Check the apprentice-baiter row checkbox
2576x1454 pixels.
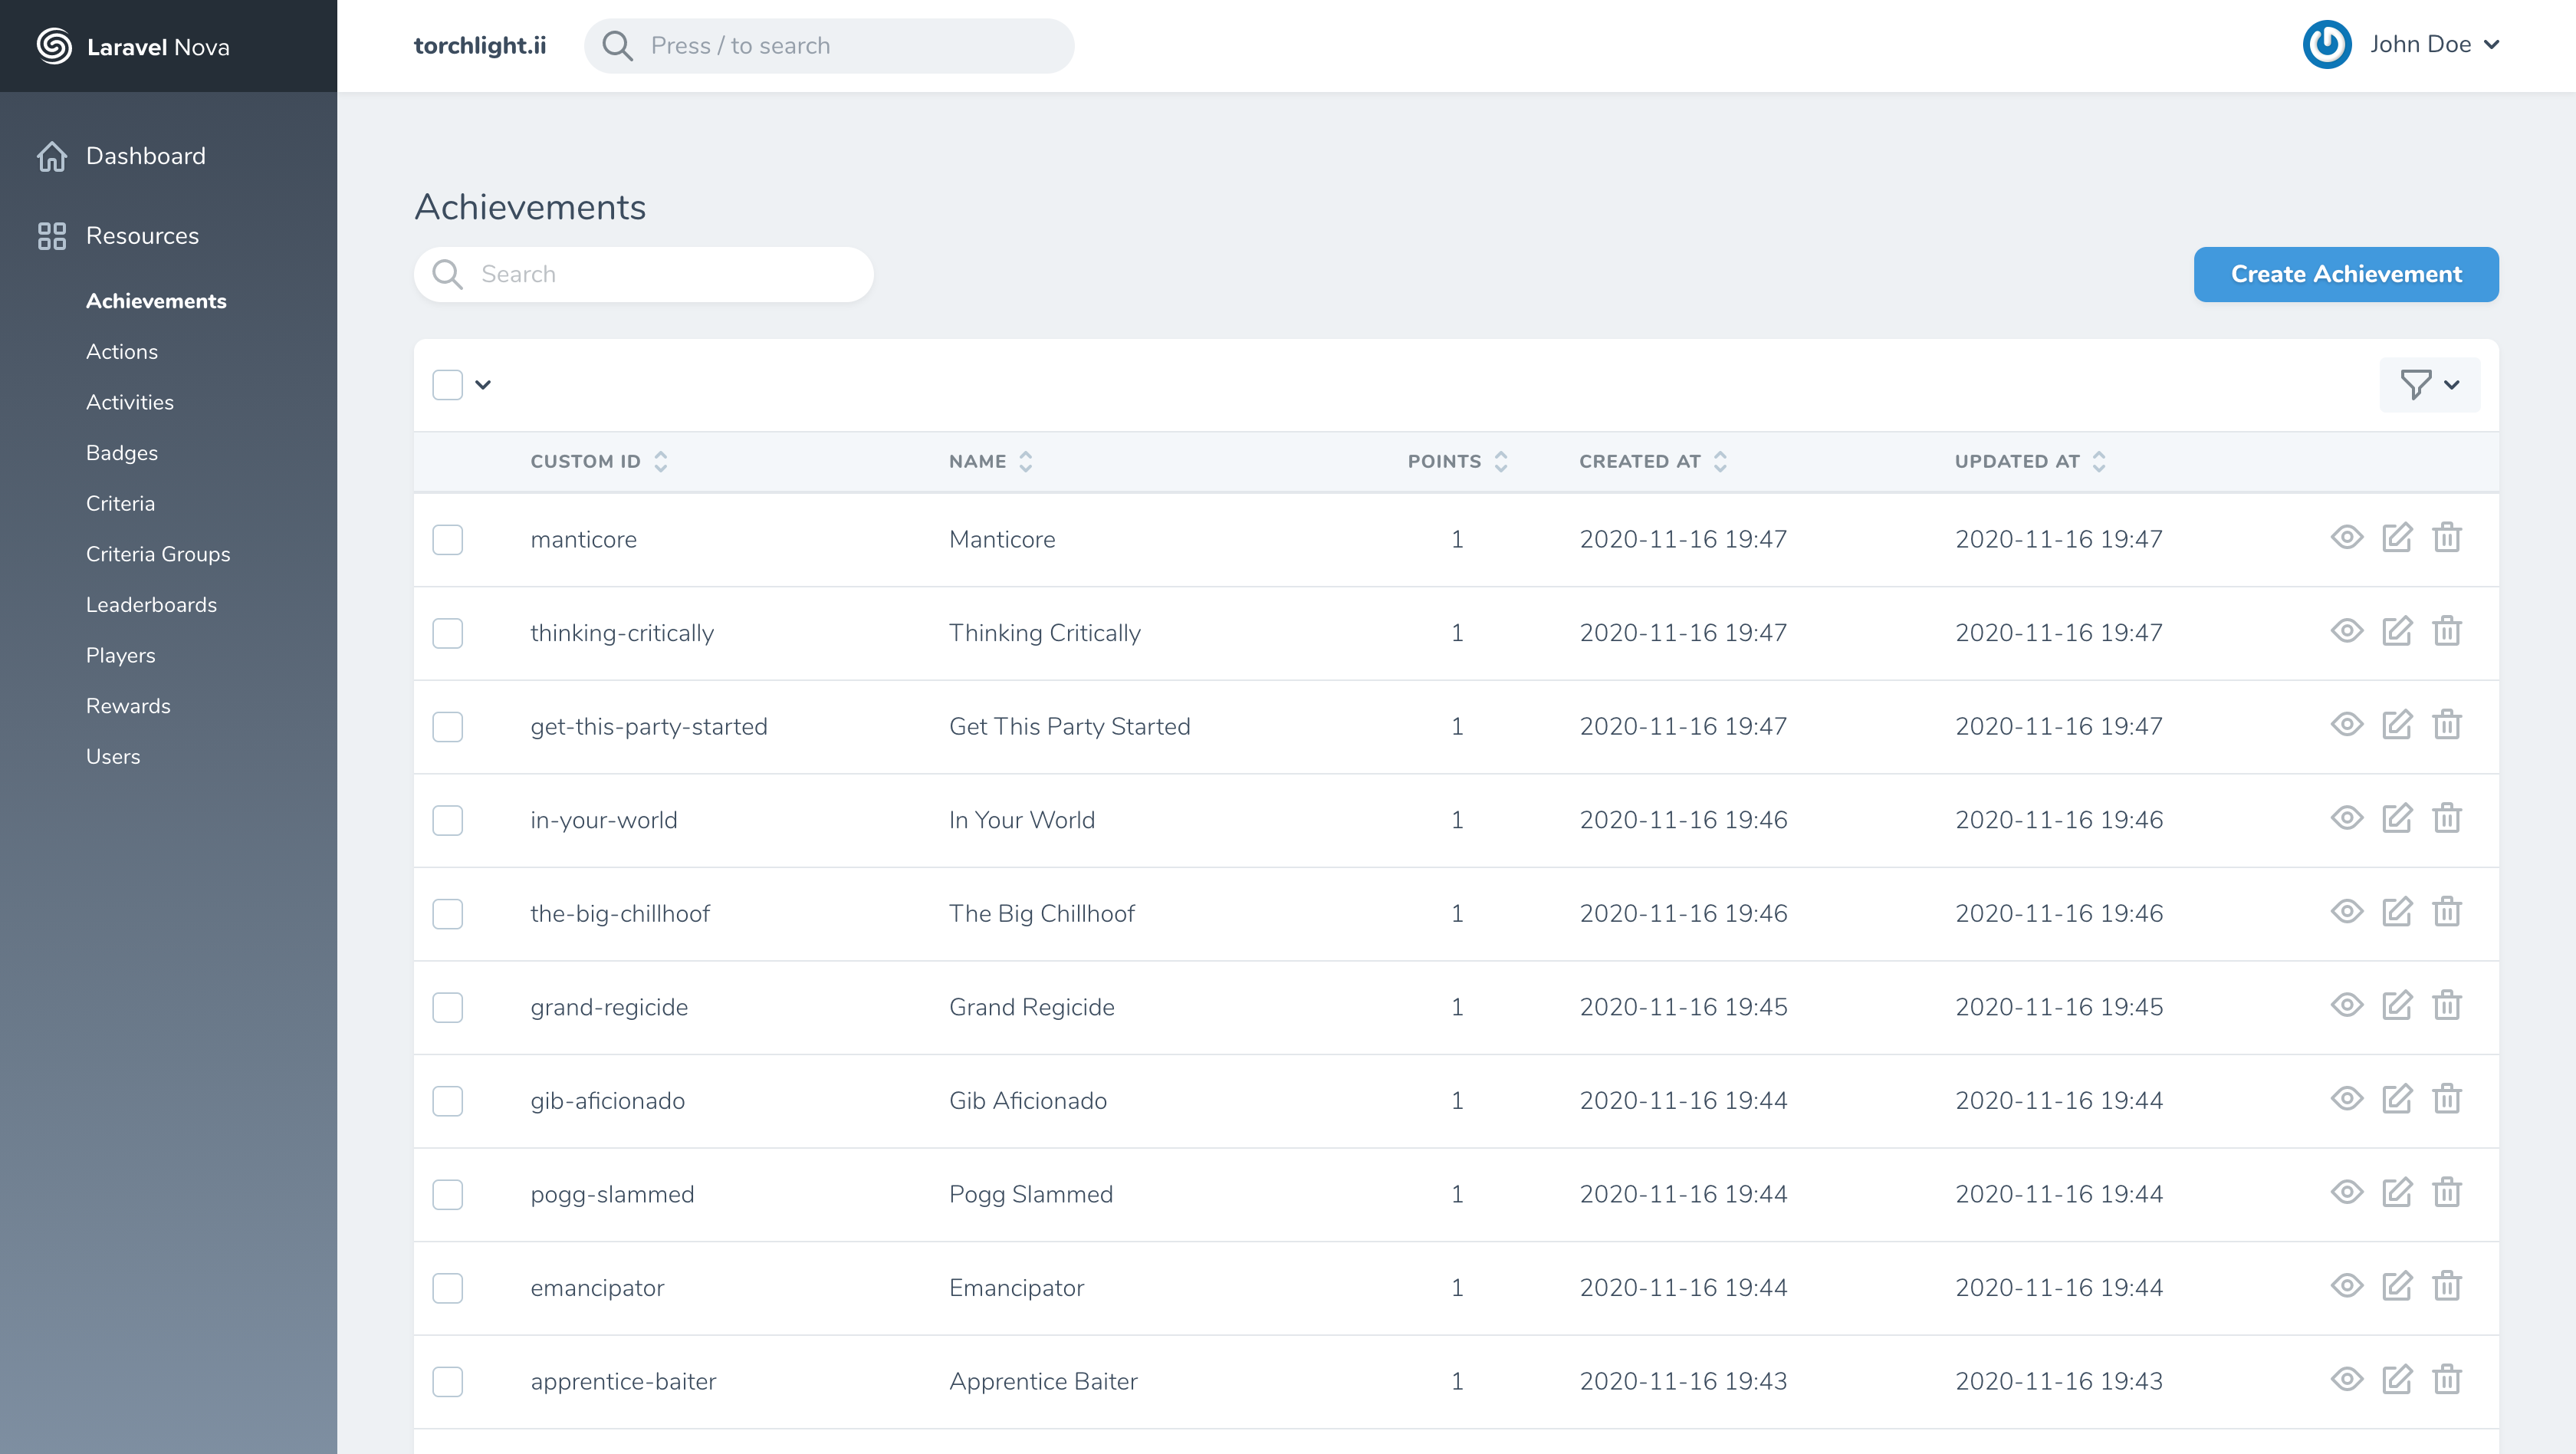pyautogui.click(x=447, y=1381)
